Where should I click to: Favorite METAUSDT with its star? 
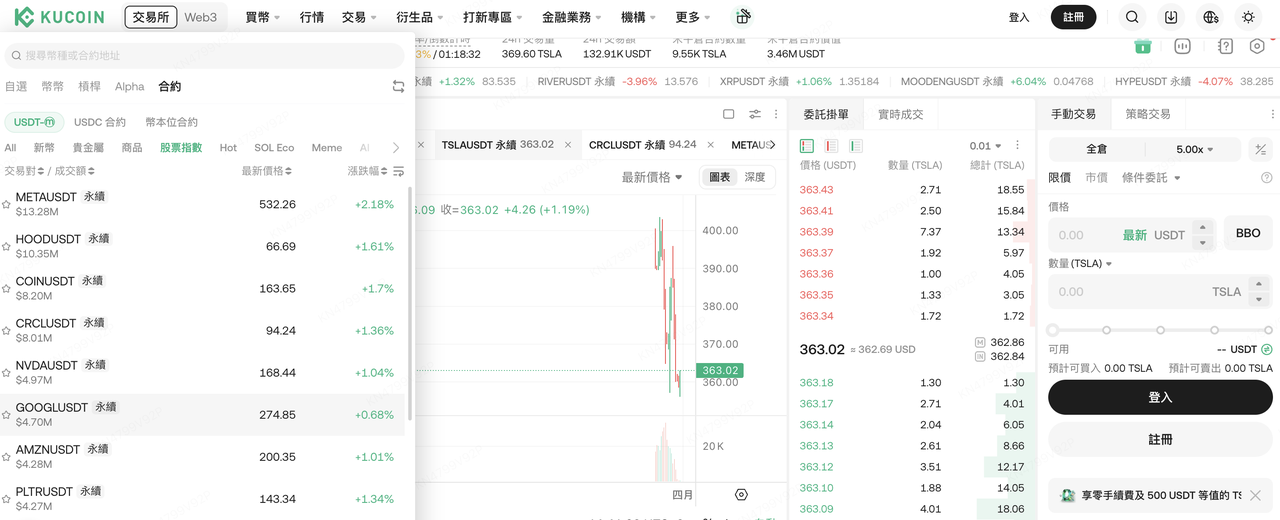click(x=7, y=204)
